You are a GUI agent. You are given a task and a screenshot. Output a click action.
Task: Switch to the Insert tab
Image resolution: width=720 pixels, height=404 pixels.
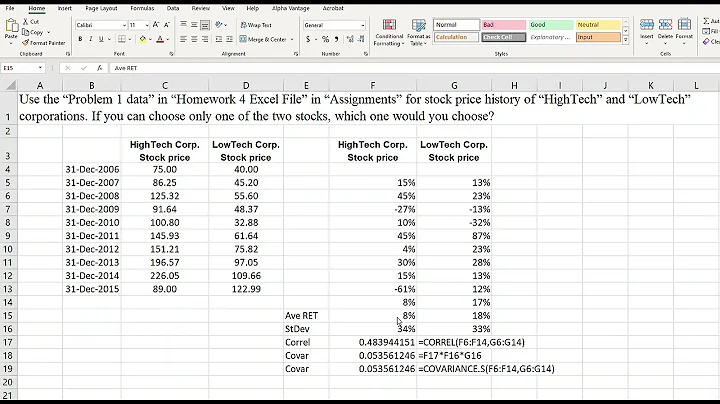click(65, 8)
